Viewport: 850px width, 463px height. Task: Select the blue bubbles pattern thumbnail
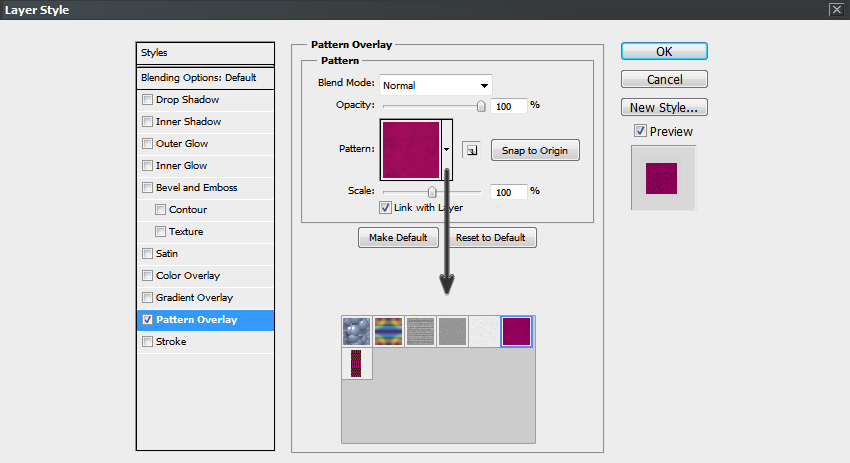[x=356, y=331]
